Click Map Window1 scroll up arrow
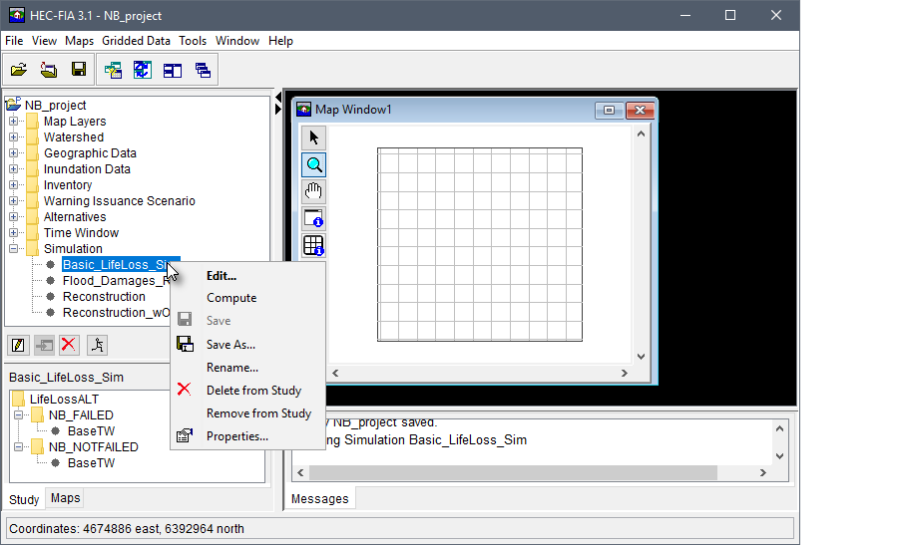 641,134
